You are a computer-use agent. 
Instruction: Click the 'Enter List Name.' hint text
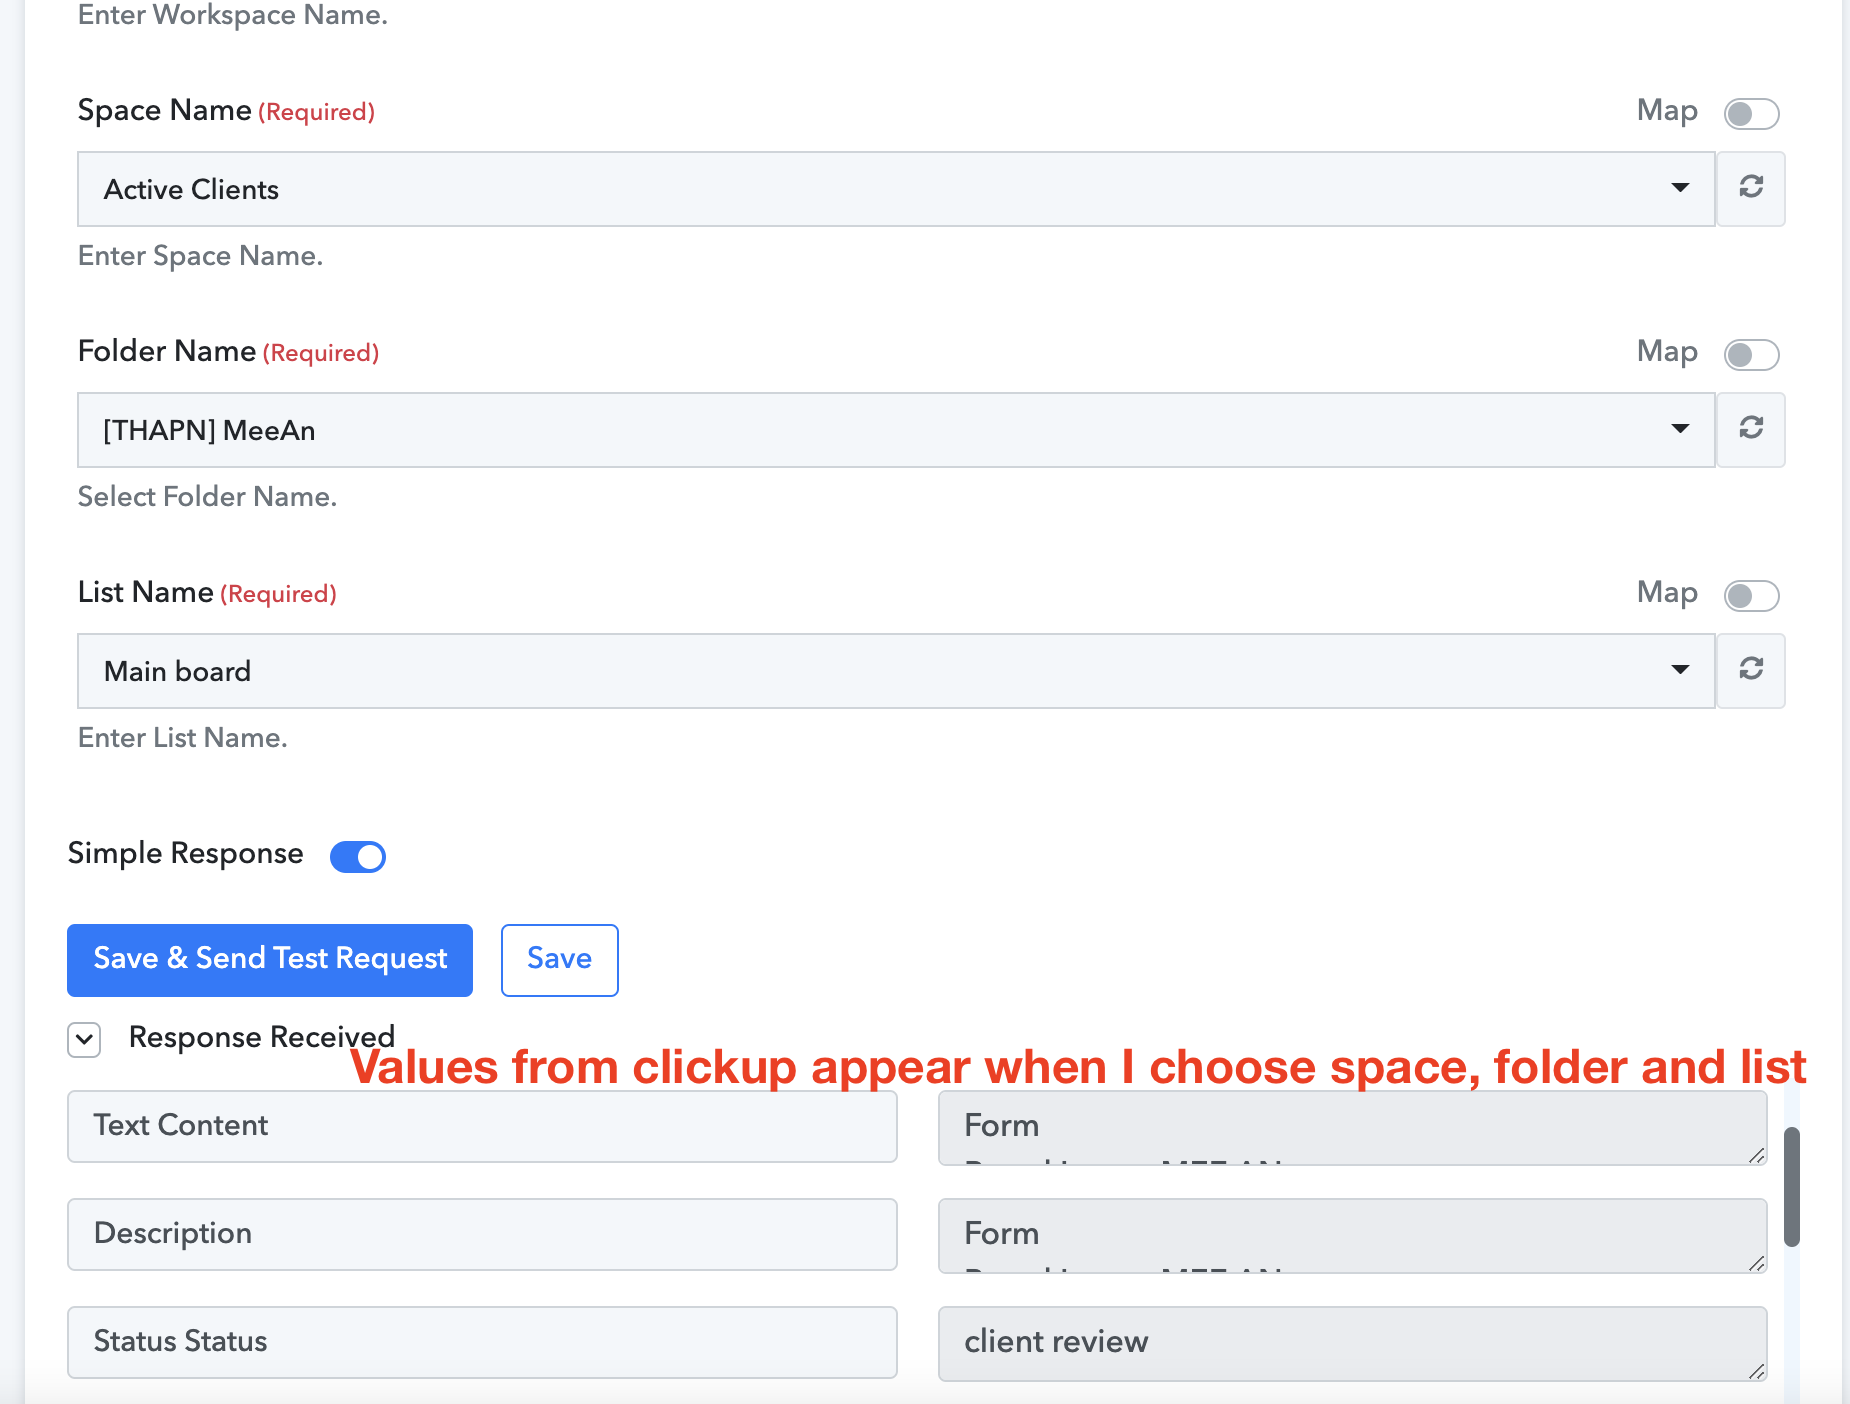(182, 738)
